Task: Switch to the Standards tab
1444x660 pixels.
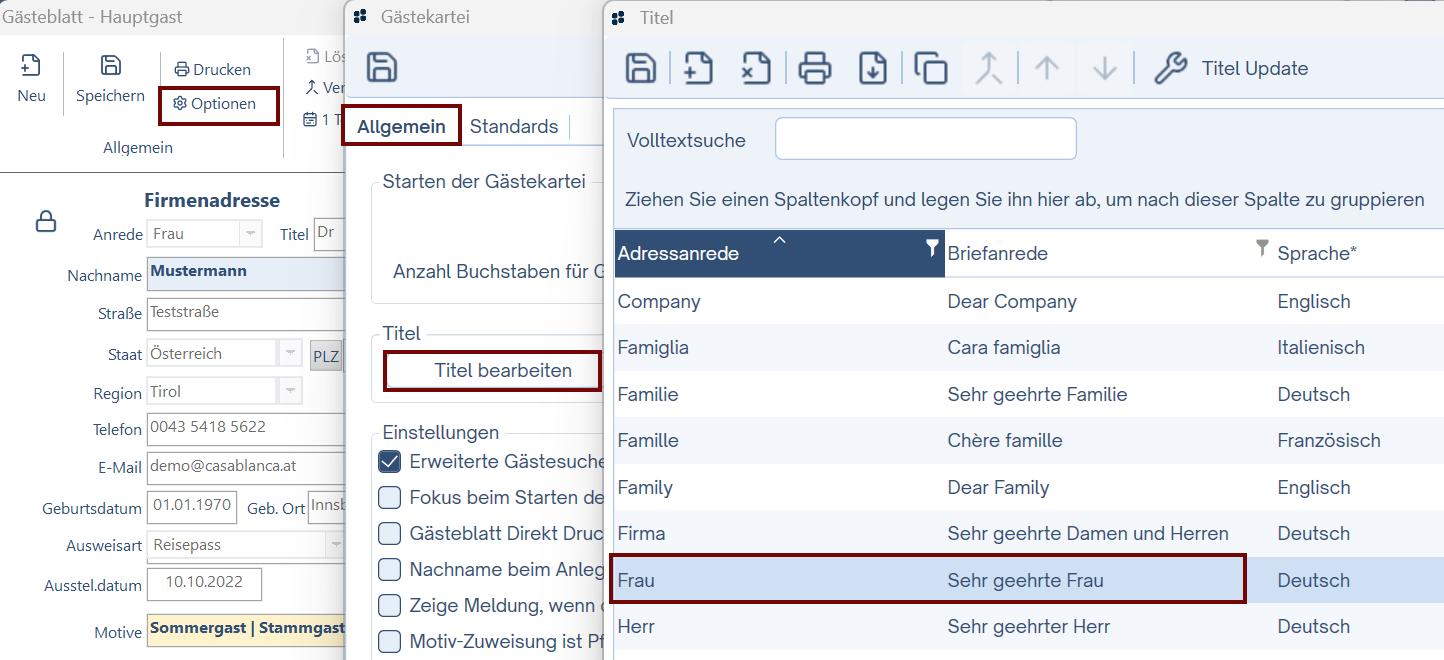Action: point(514,127)
